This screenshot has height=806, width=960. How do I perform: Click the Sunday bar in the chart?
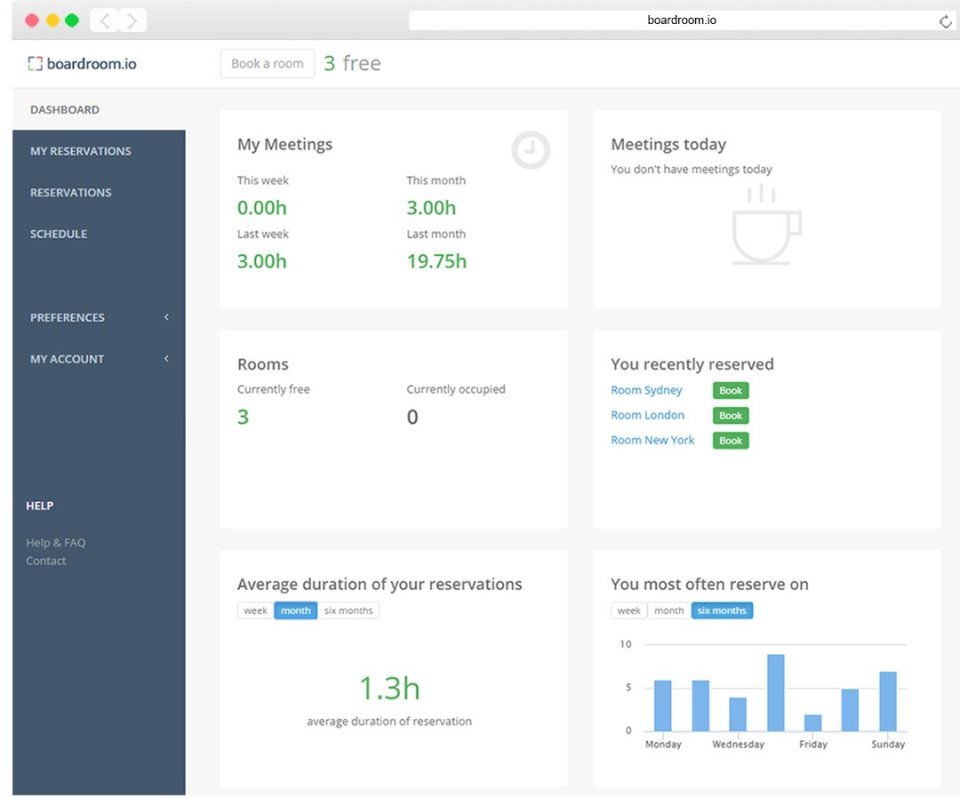(x=888, y=701)
